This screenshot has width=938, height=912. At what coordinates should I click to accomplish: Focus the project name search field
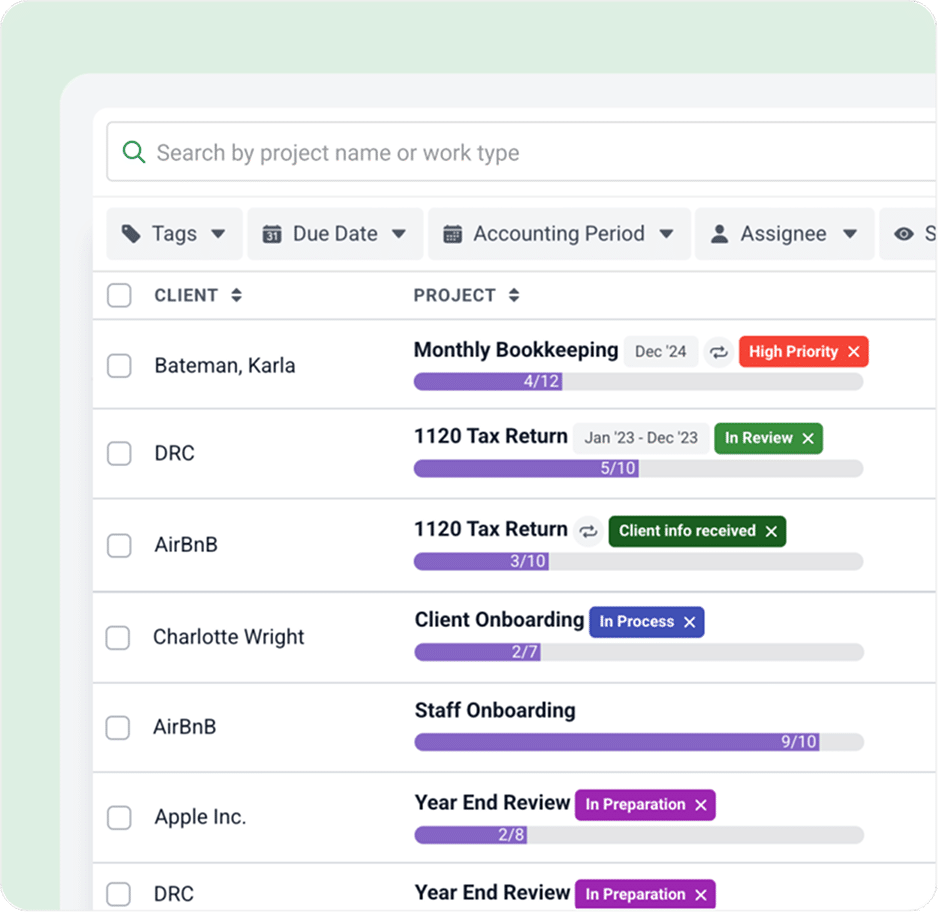(520, 153)
